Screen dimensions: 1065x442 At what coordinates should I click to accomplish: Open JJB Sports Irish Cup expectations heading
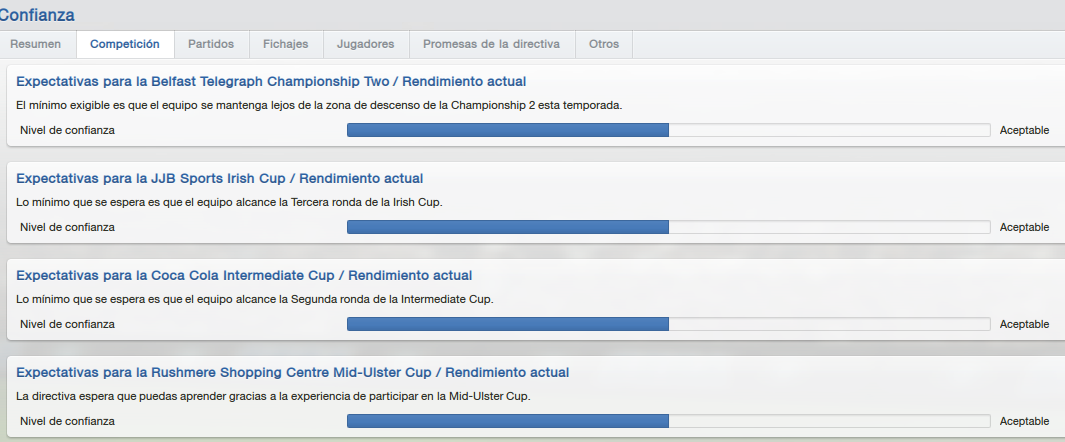coord(219,179)
